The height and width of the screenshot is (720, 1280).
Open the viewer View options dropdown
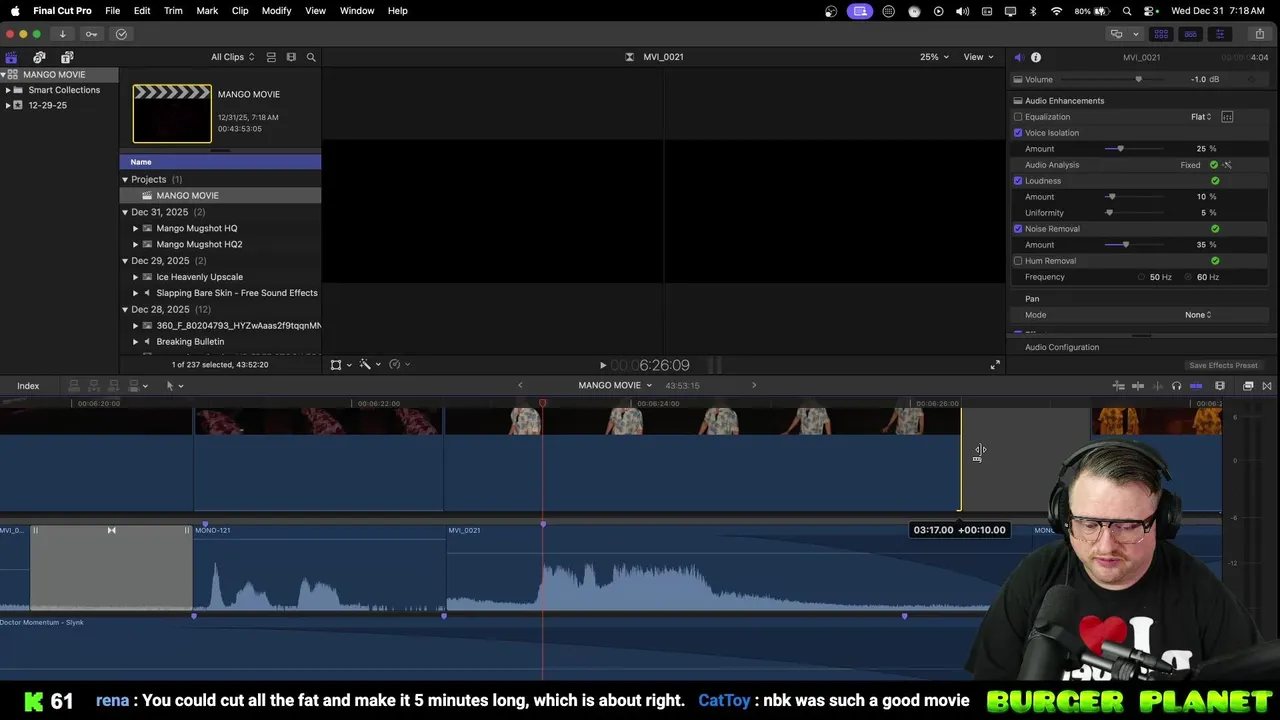pos(978,57)
